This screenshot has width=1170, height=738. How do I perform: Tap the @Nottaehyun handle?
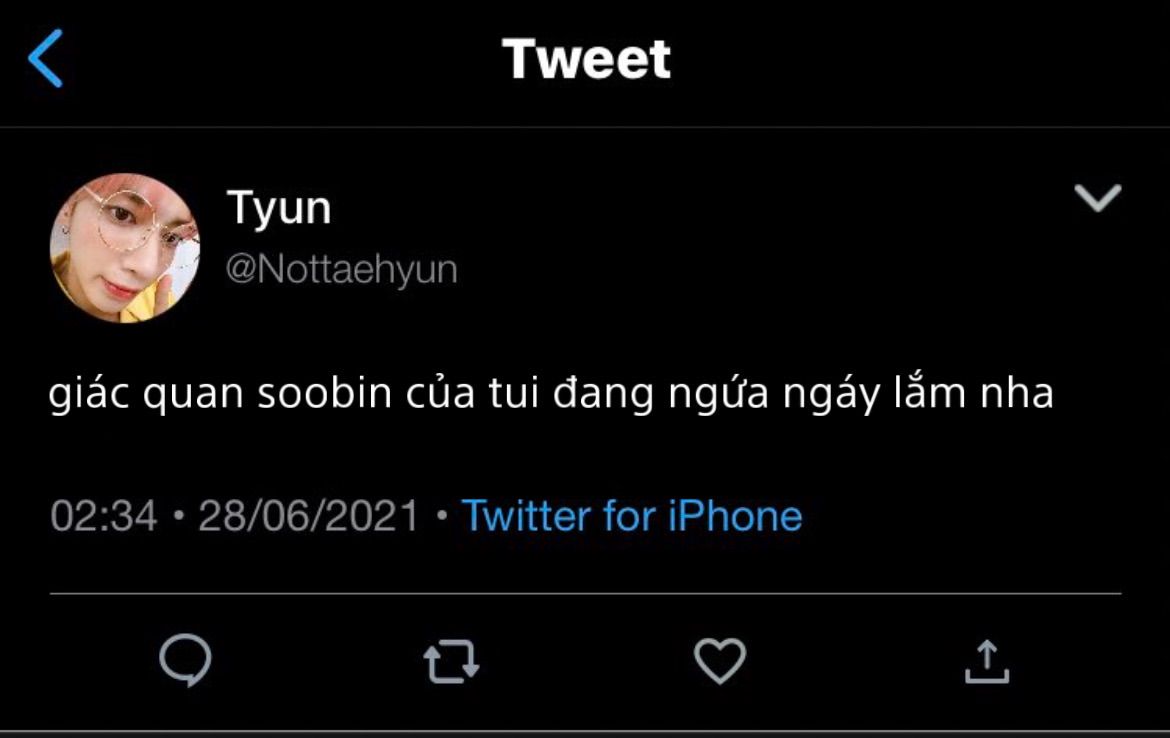(x=342, y=269)
